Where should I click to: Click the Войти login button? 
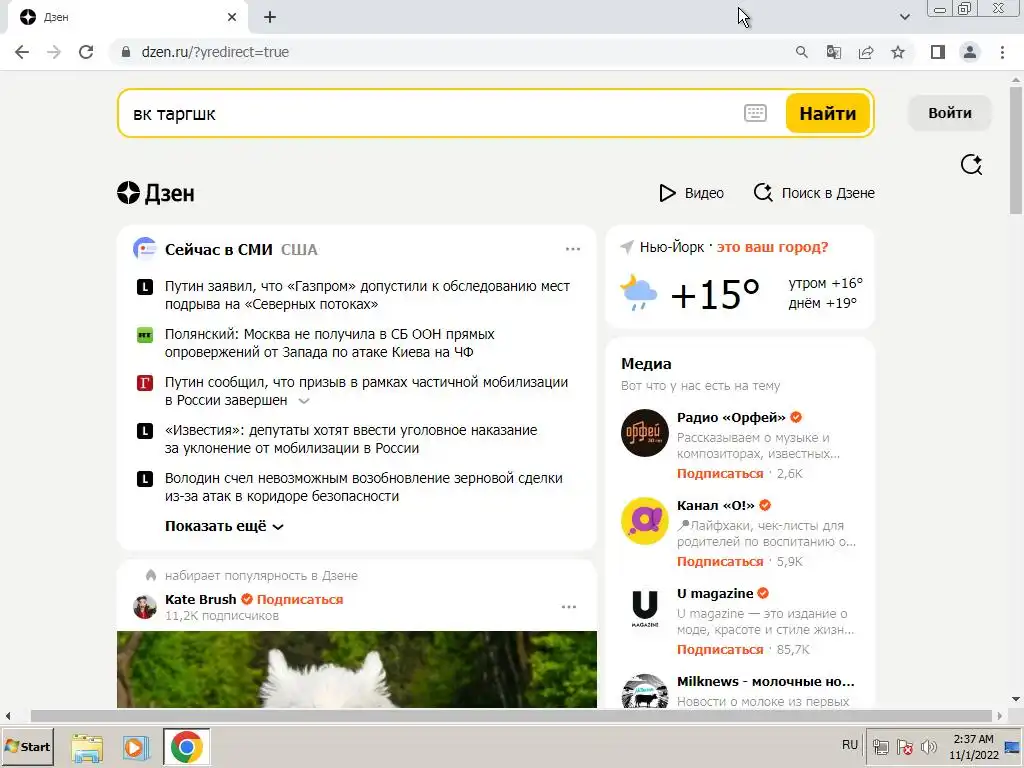tap(950, 113)
